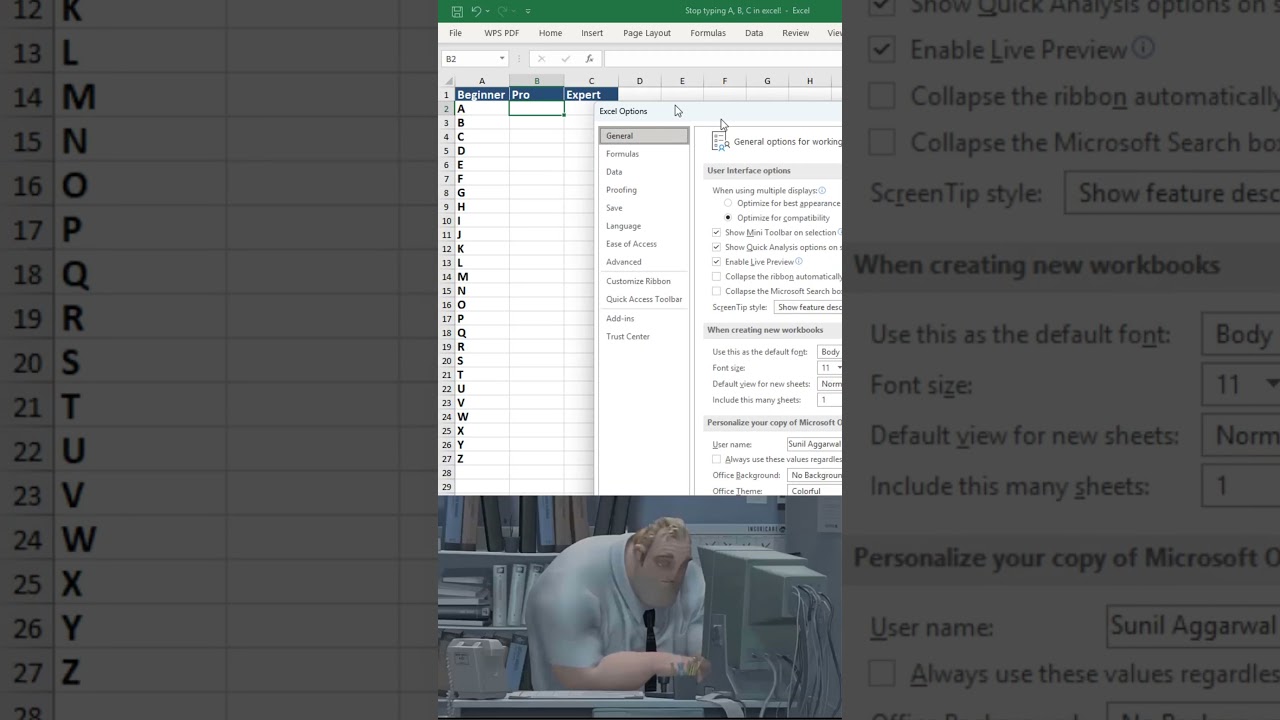1280x720 pixels.
Task: Click the Cancel X beside the formula bar
Action: pyautogui.click(x=541, y=59)
